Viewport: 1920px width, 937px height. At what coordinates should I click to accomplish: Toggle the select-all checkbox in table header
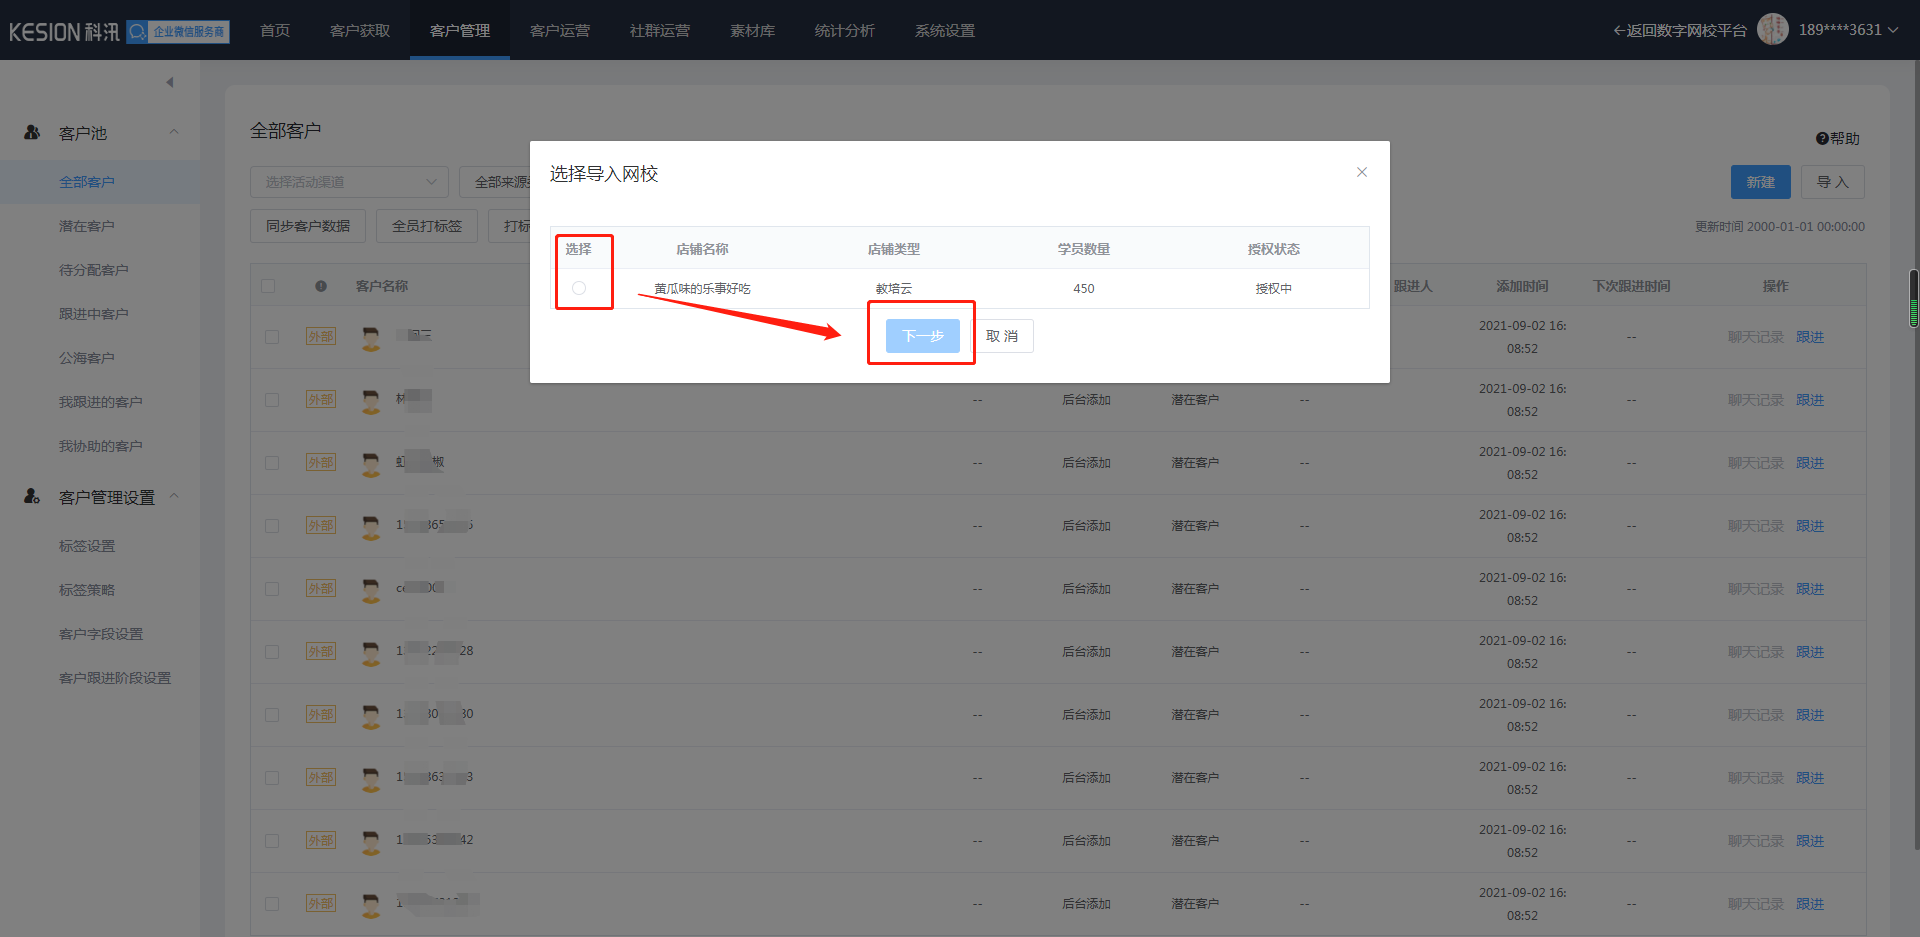pyautogui.click(x=268, y=286)
